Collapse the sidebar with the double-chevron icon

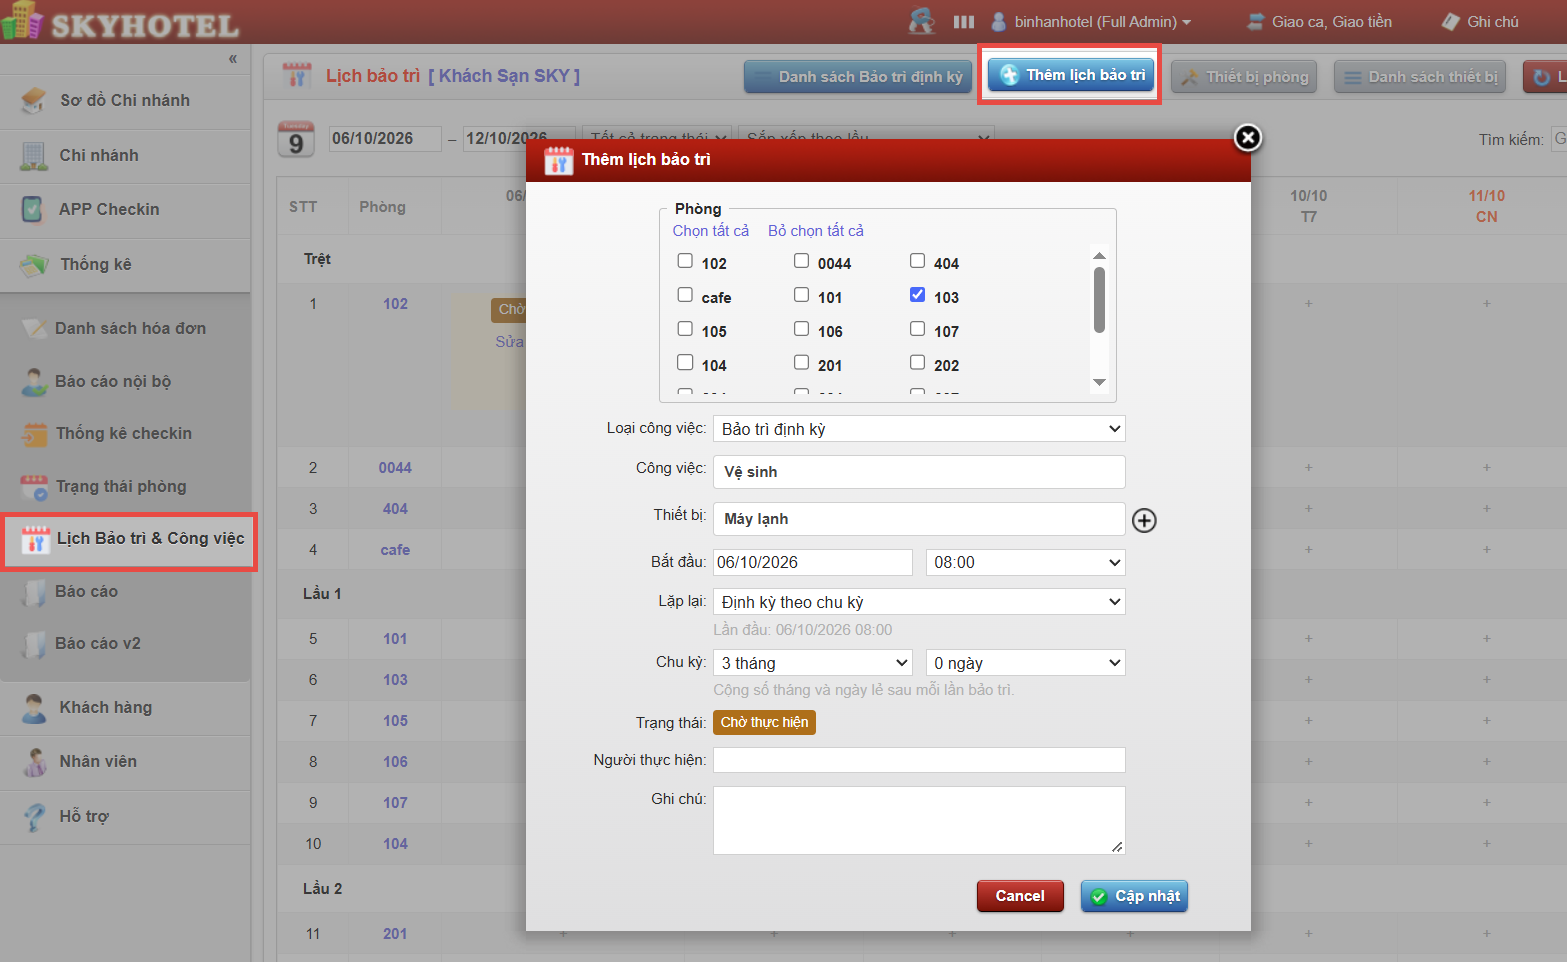tap(232, 59)
